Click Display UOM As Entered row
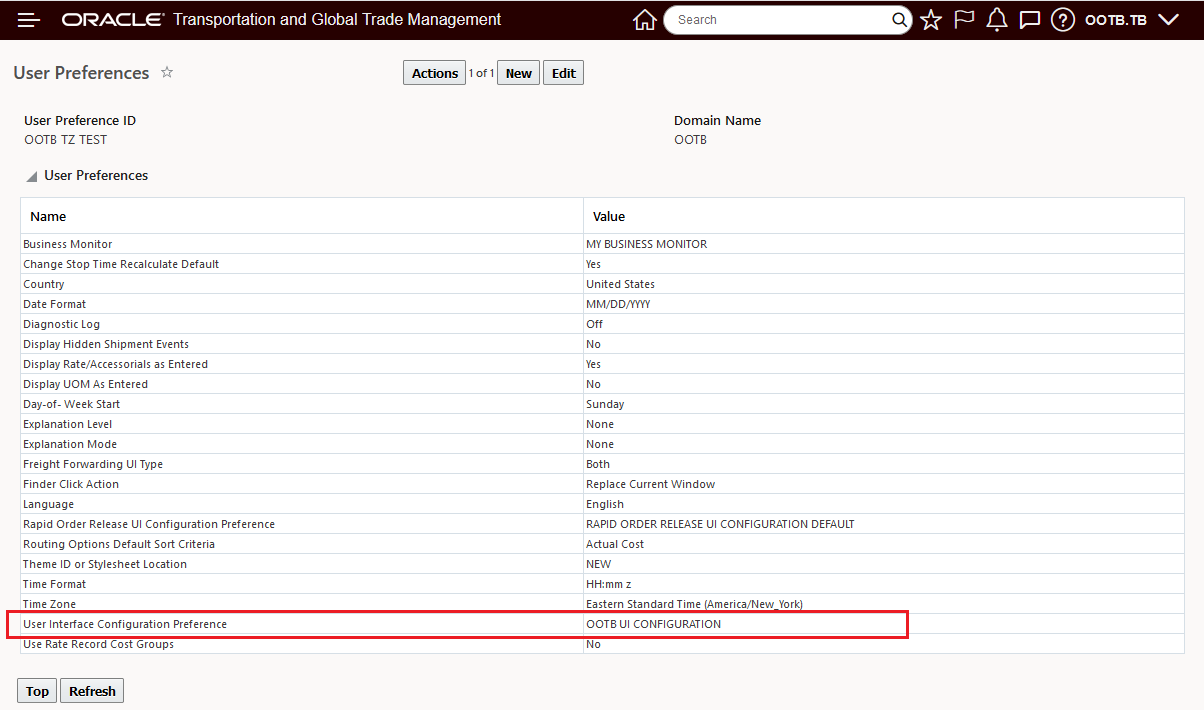Viewport: 1204px width, 710px height. tap(86, 384)
